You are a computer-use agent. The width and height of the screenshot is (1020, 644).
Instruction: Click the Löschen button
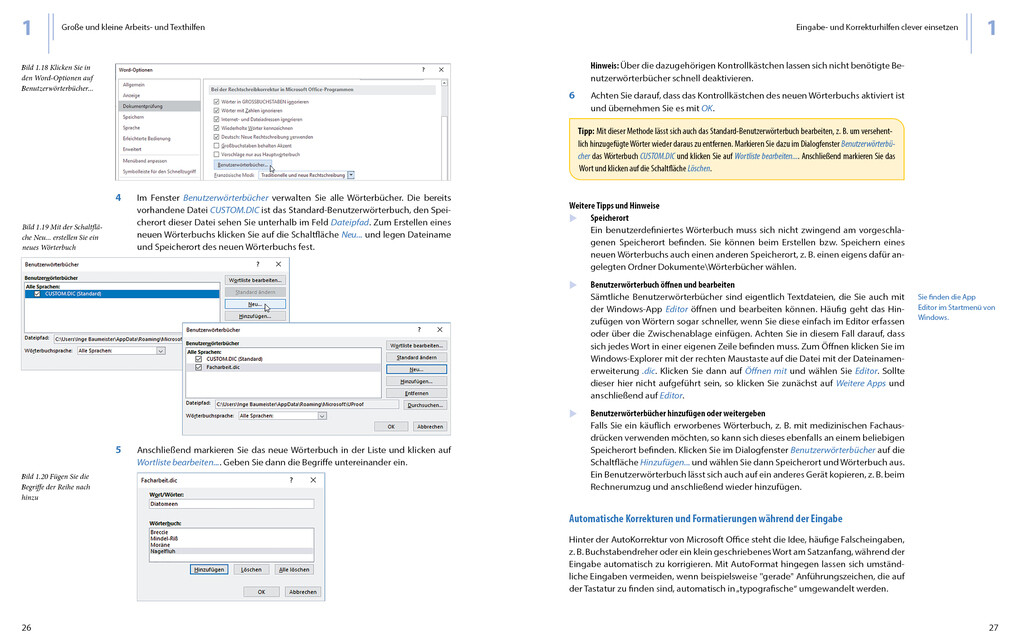click(x=251, y=569)
